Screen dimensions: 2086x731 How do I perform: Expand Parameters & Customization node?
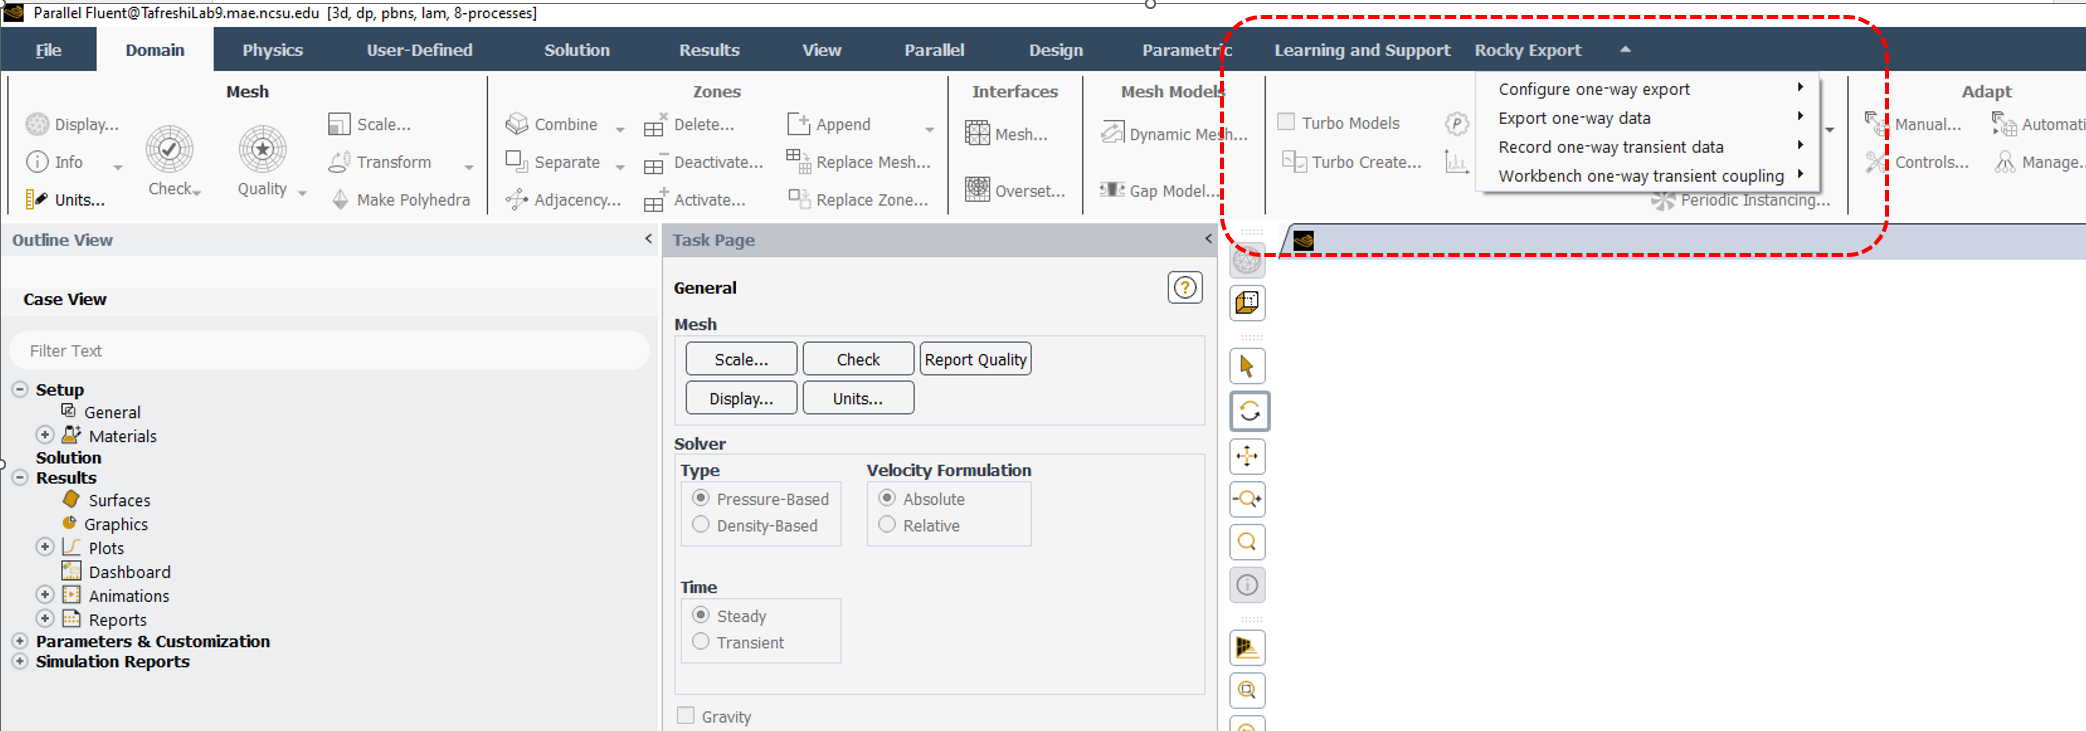(20, 641)
